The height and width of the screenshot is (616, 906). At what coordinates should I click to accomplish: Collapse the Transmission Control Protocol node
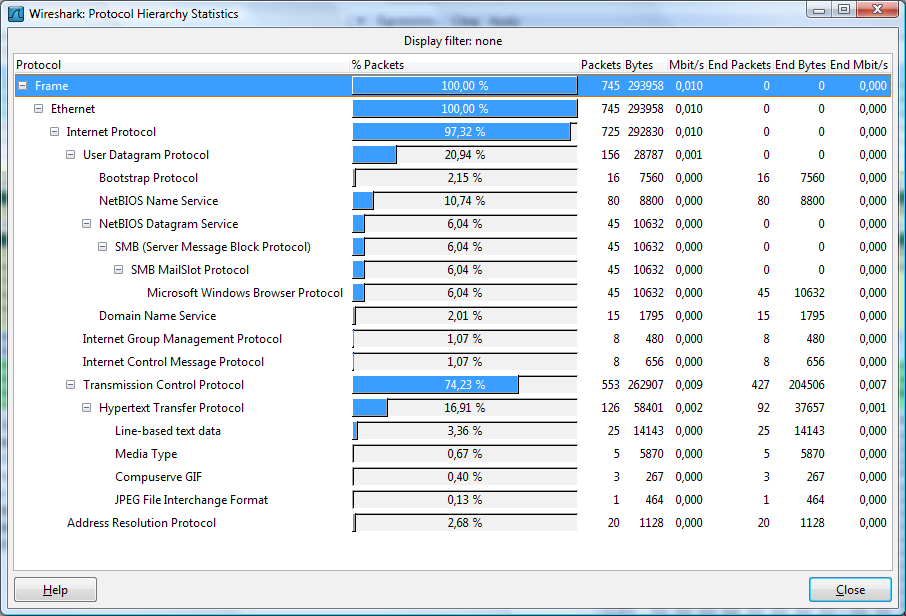[70, 385]
